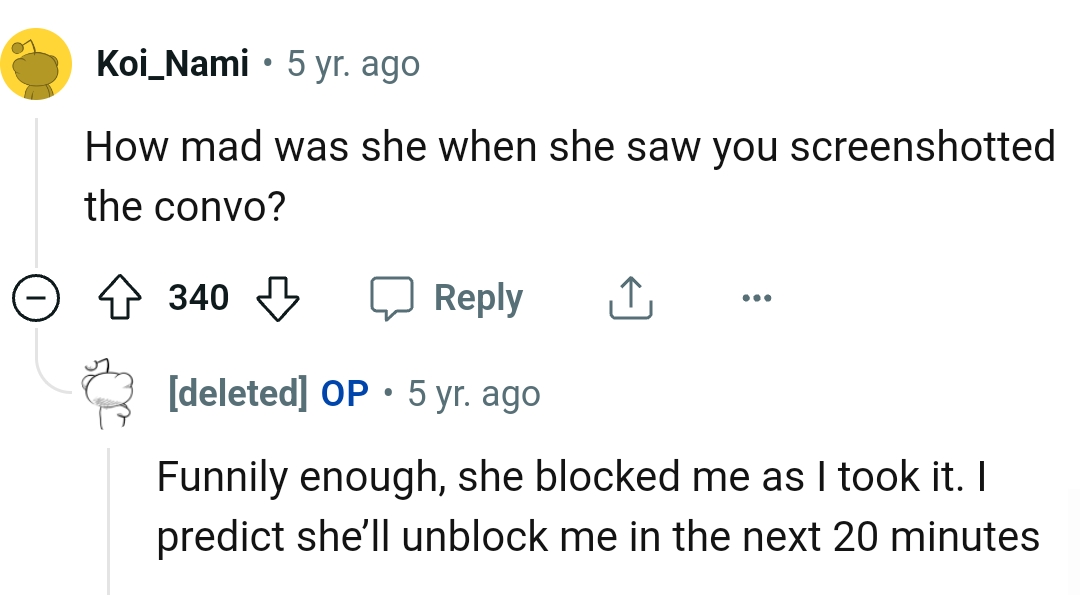Open Koi_Nami's profile
This screenshot has height=595, width=1080.
pyautogui.click(x=171, y=62)
